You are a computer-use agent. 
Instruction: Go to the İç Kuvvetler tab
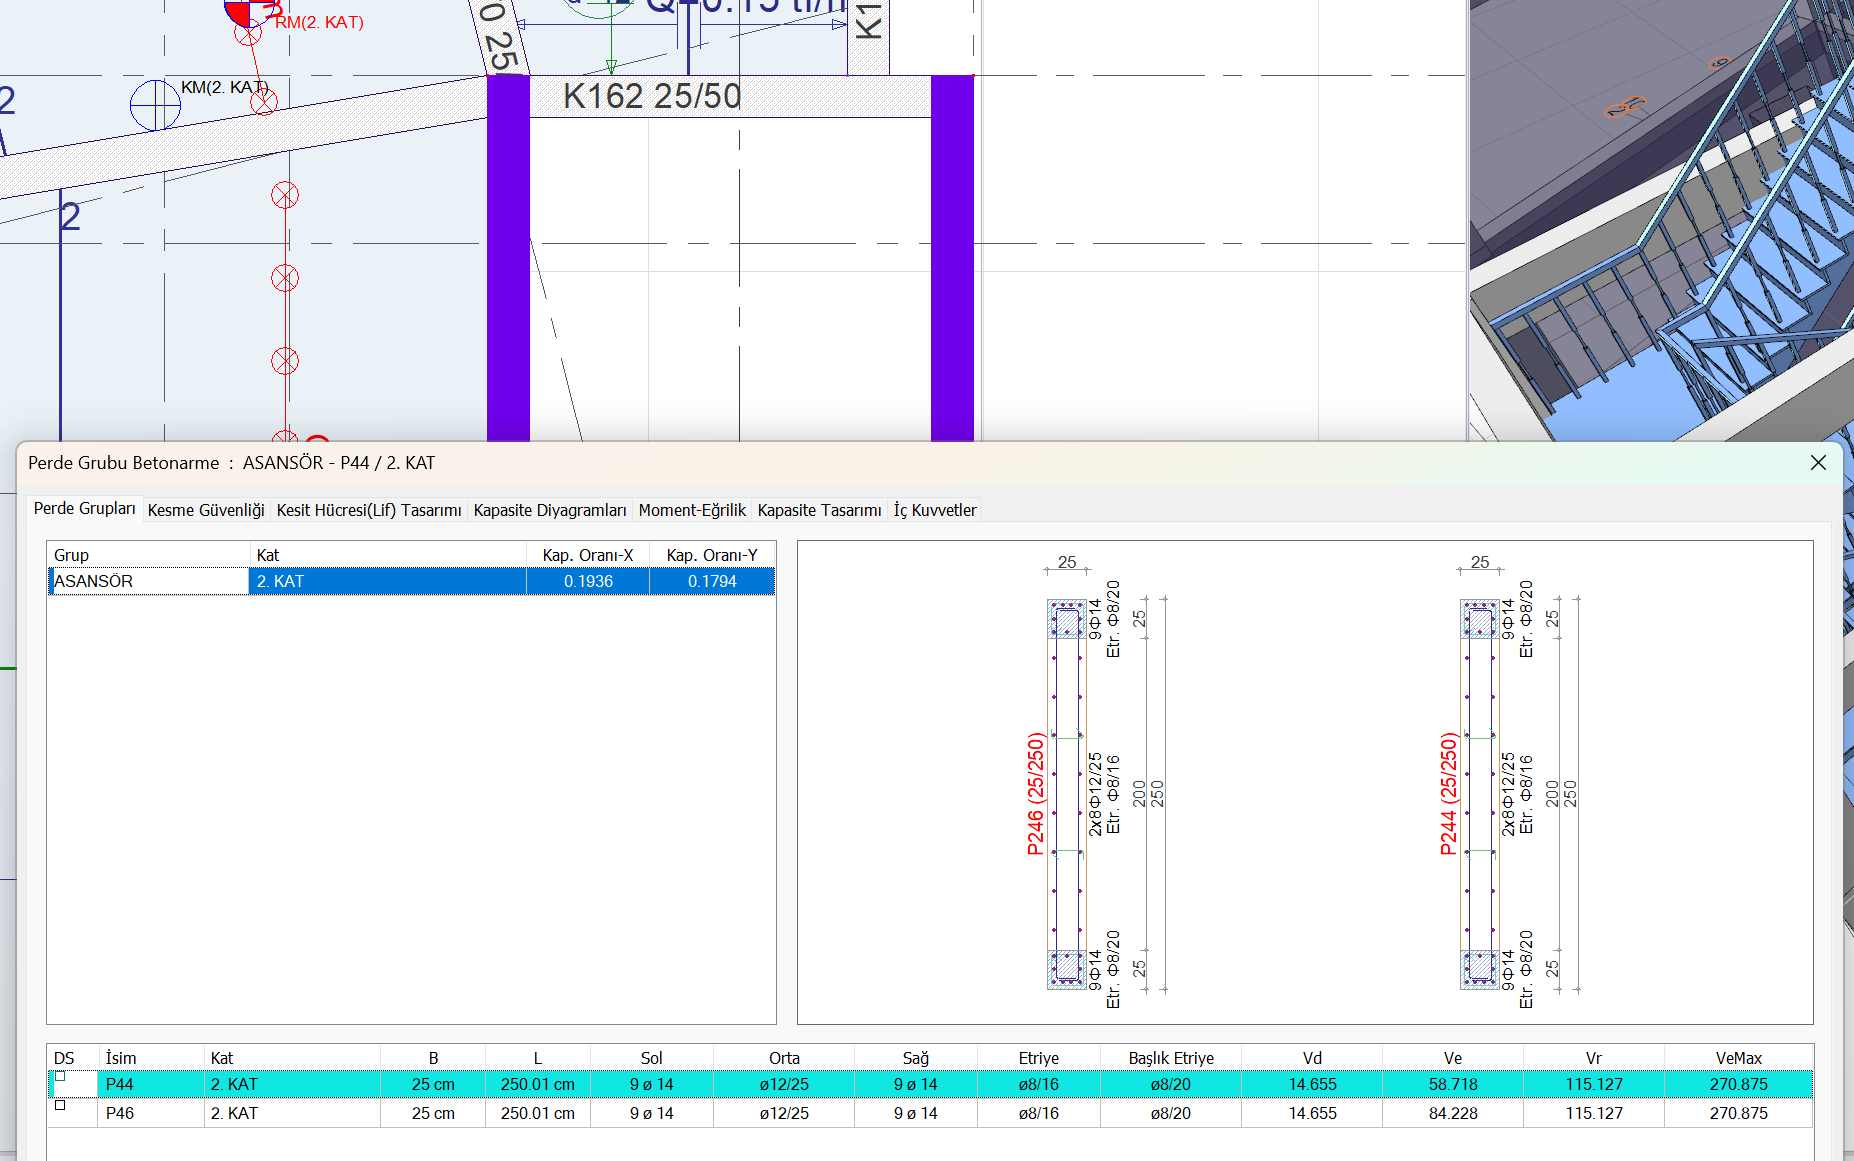[935, 510]
